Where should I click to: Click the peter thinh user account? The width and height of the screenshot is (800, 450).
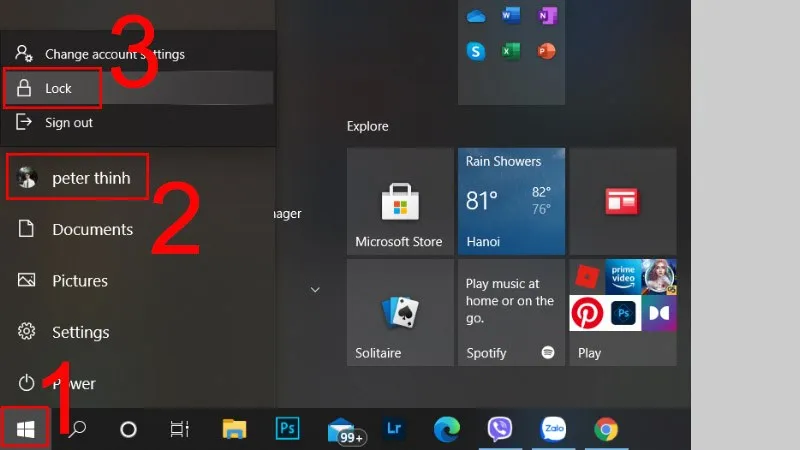click(90, 178)
